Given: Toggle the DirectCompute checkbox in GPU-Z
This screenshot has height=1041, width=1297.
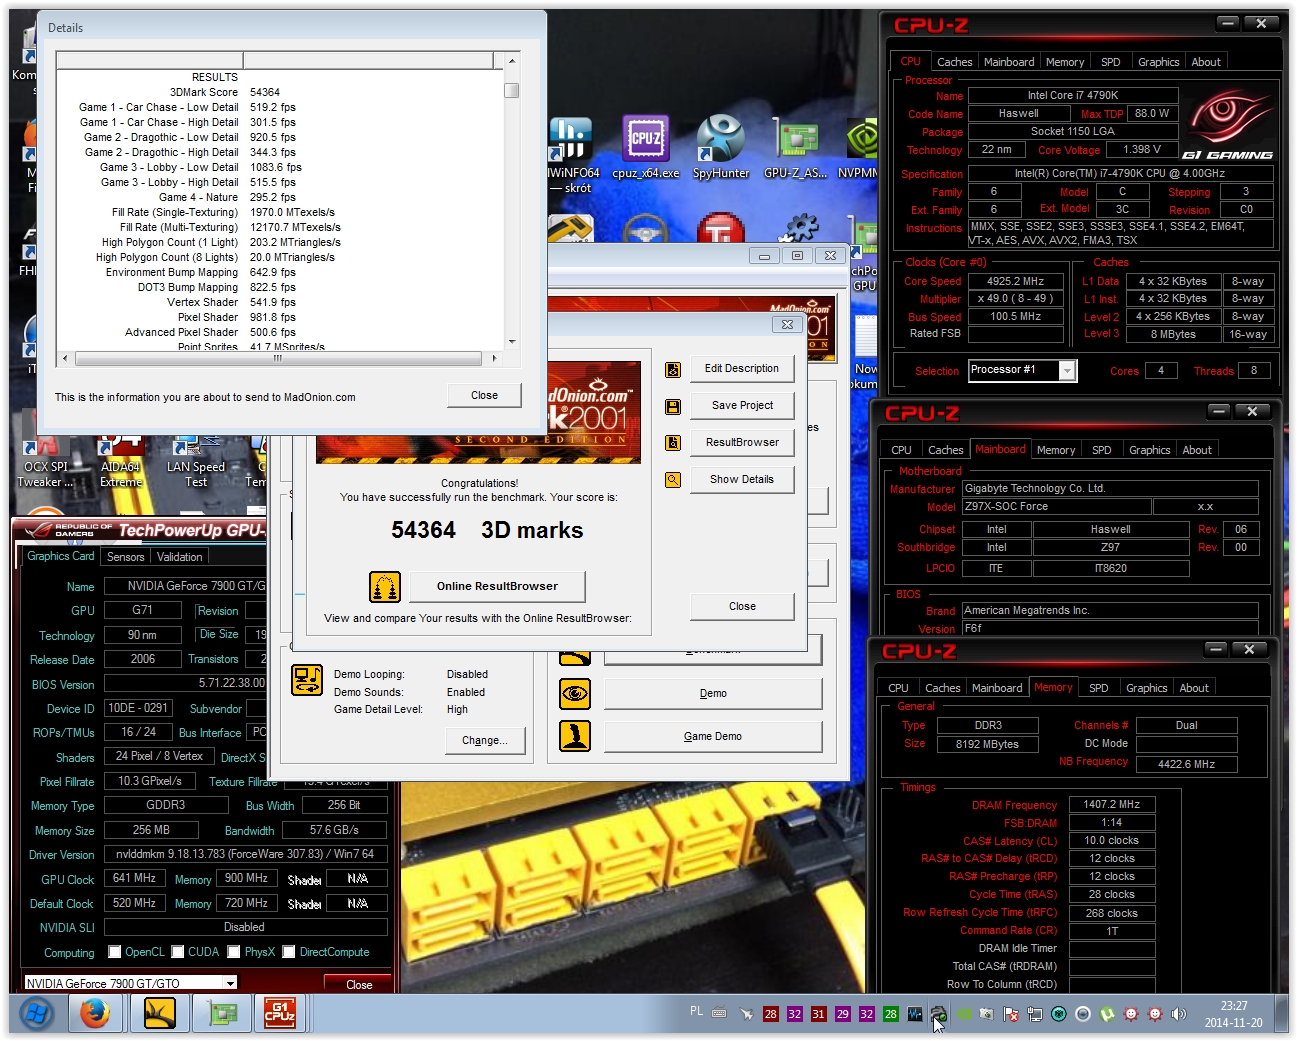Looking at the screenshot, I should (289, 952).
